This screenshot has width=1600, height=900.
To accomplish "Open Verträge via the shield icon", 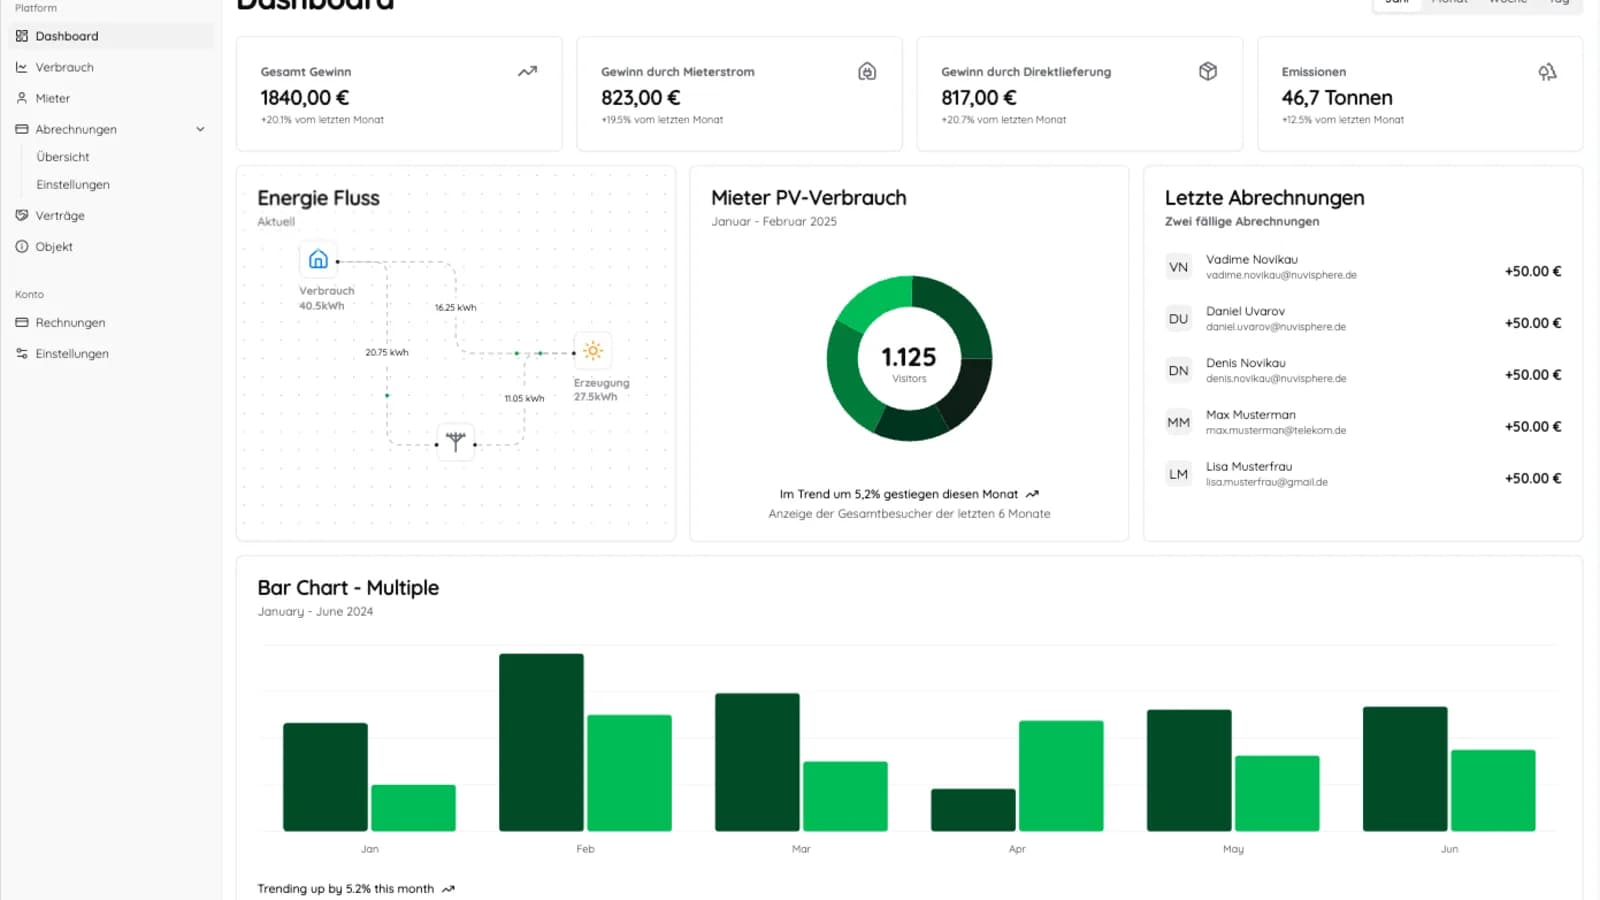I will coord(22,215).
